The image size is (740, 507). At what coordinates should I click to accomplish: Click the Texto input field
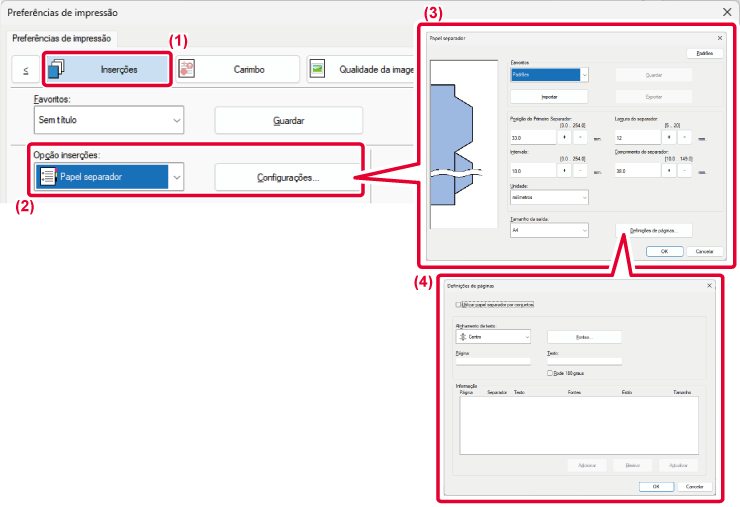pos(584,361)
